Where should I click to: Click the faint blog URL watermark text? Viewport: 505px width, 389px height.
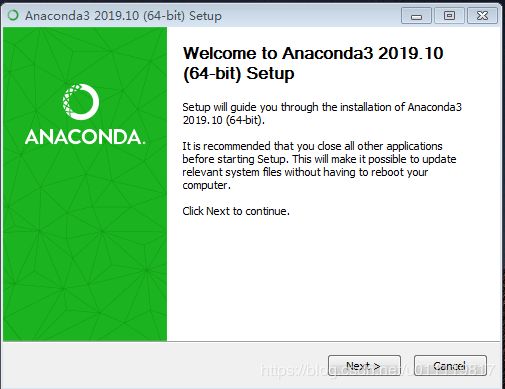click(378, 370)
